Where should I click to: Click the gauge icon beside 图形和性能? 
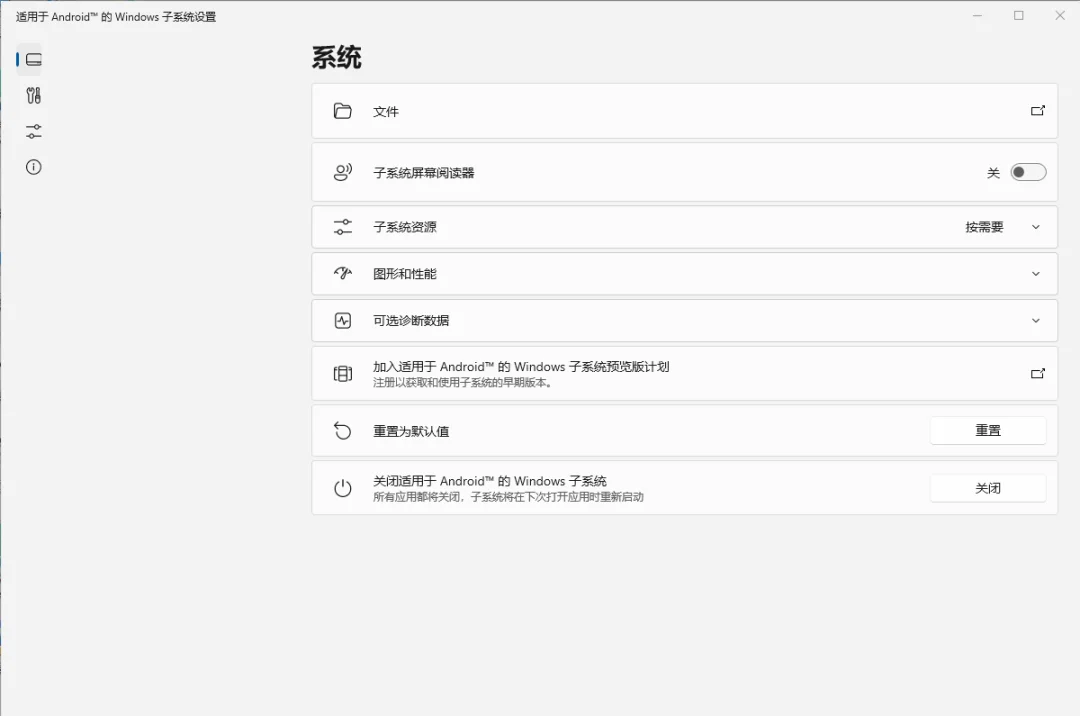(x=342, y=273)
